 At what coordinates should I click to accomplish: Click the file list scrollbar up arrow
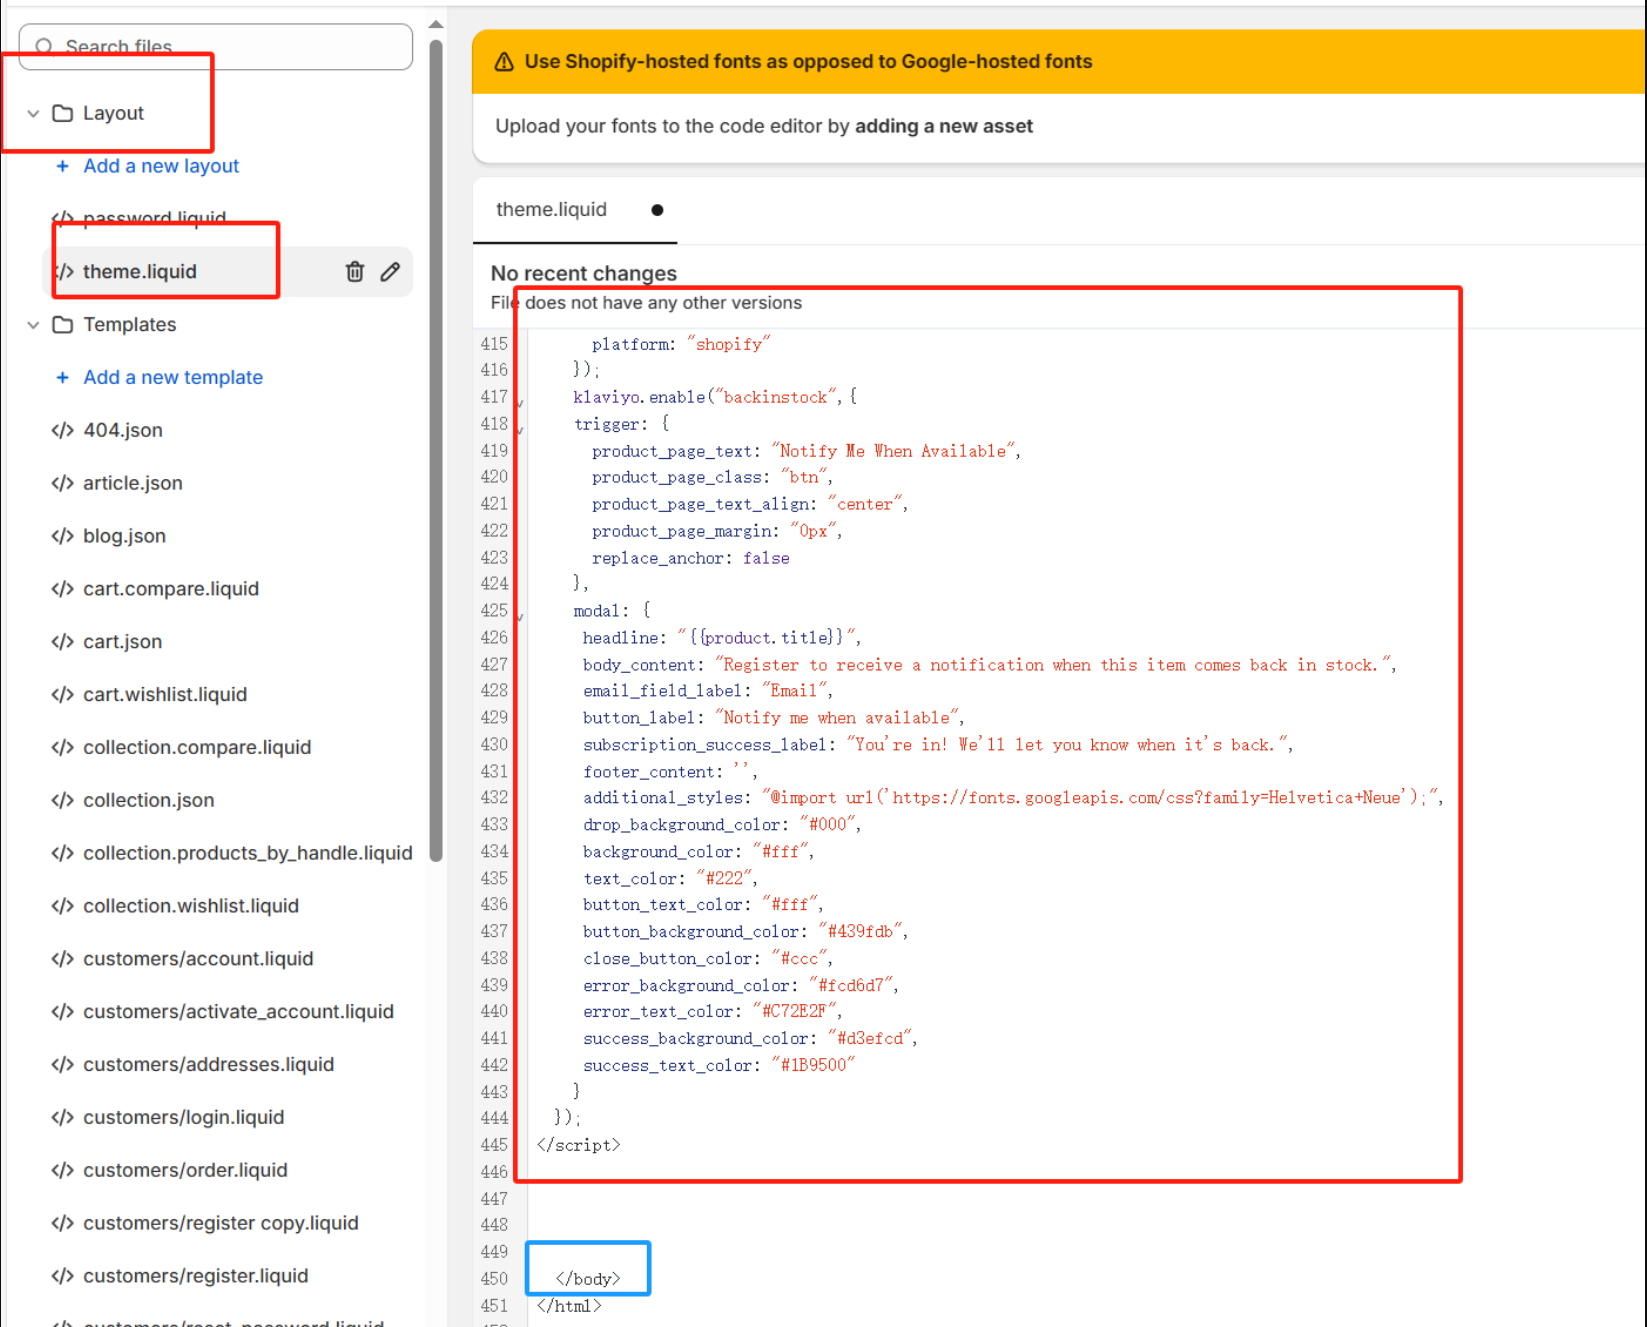436,24
